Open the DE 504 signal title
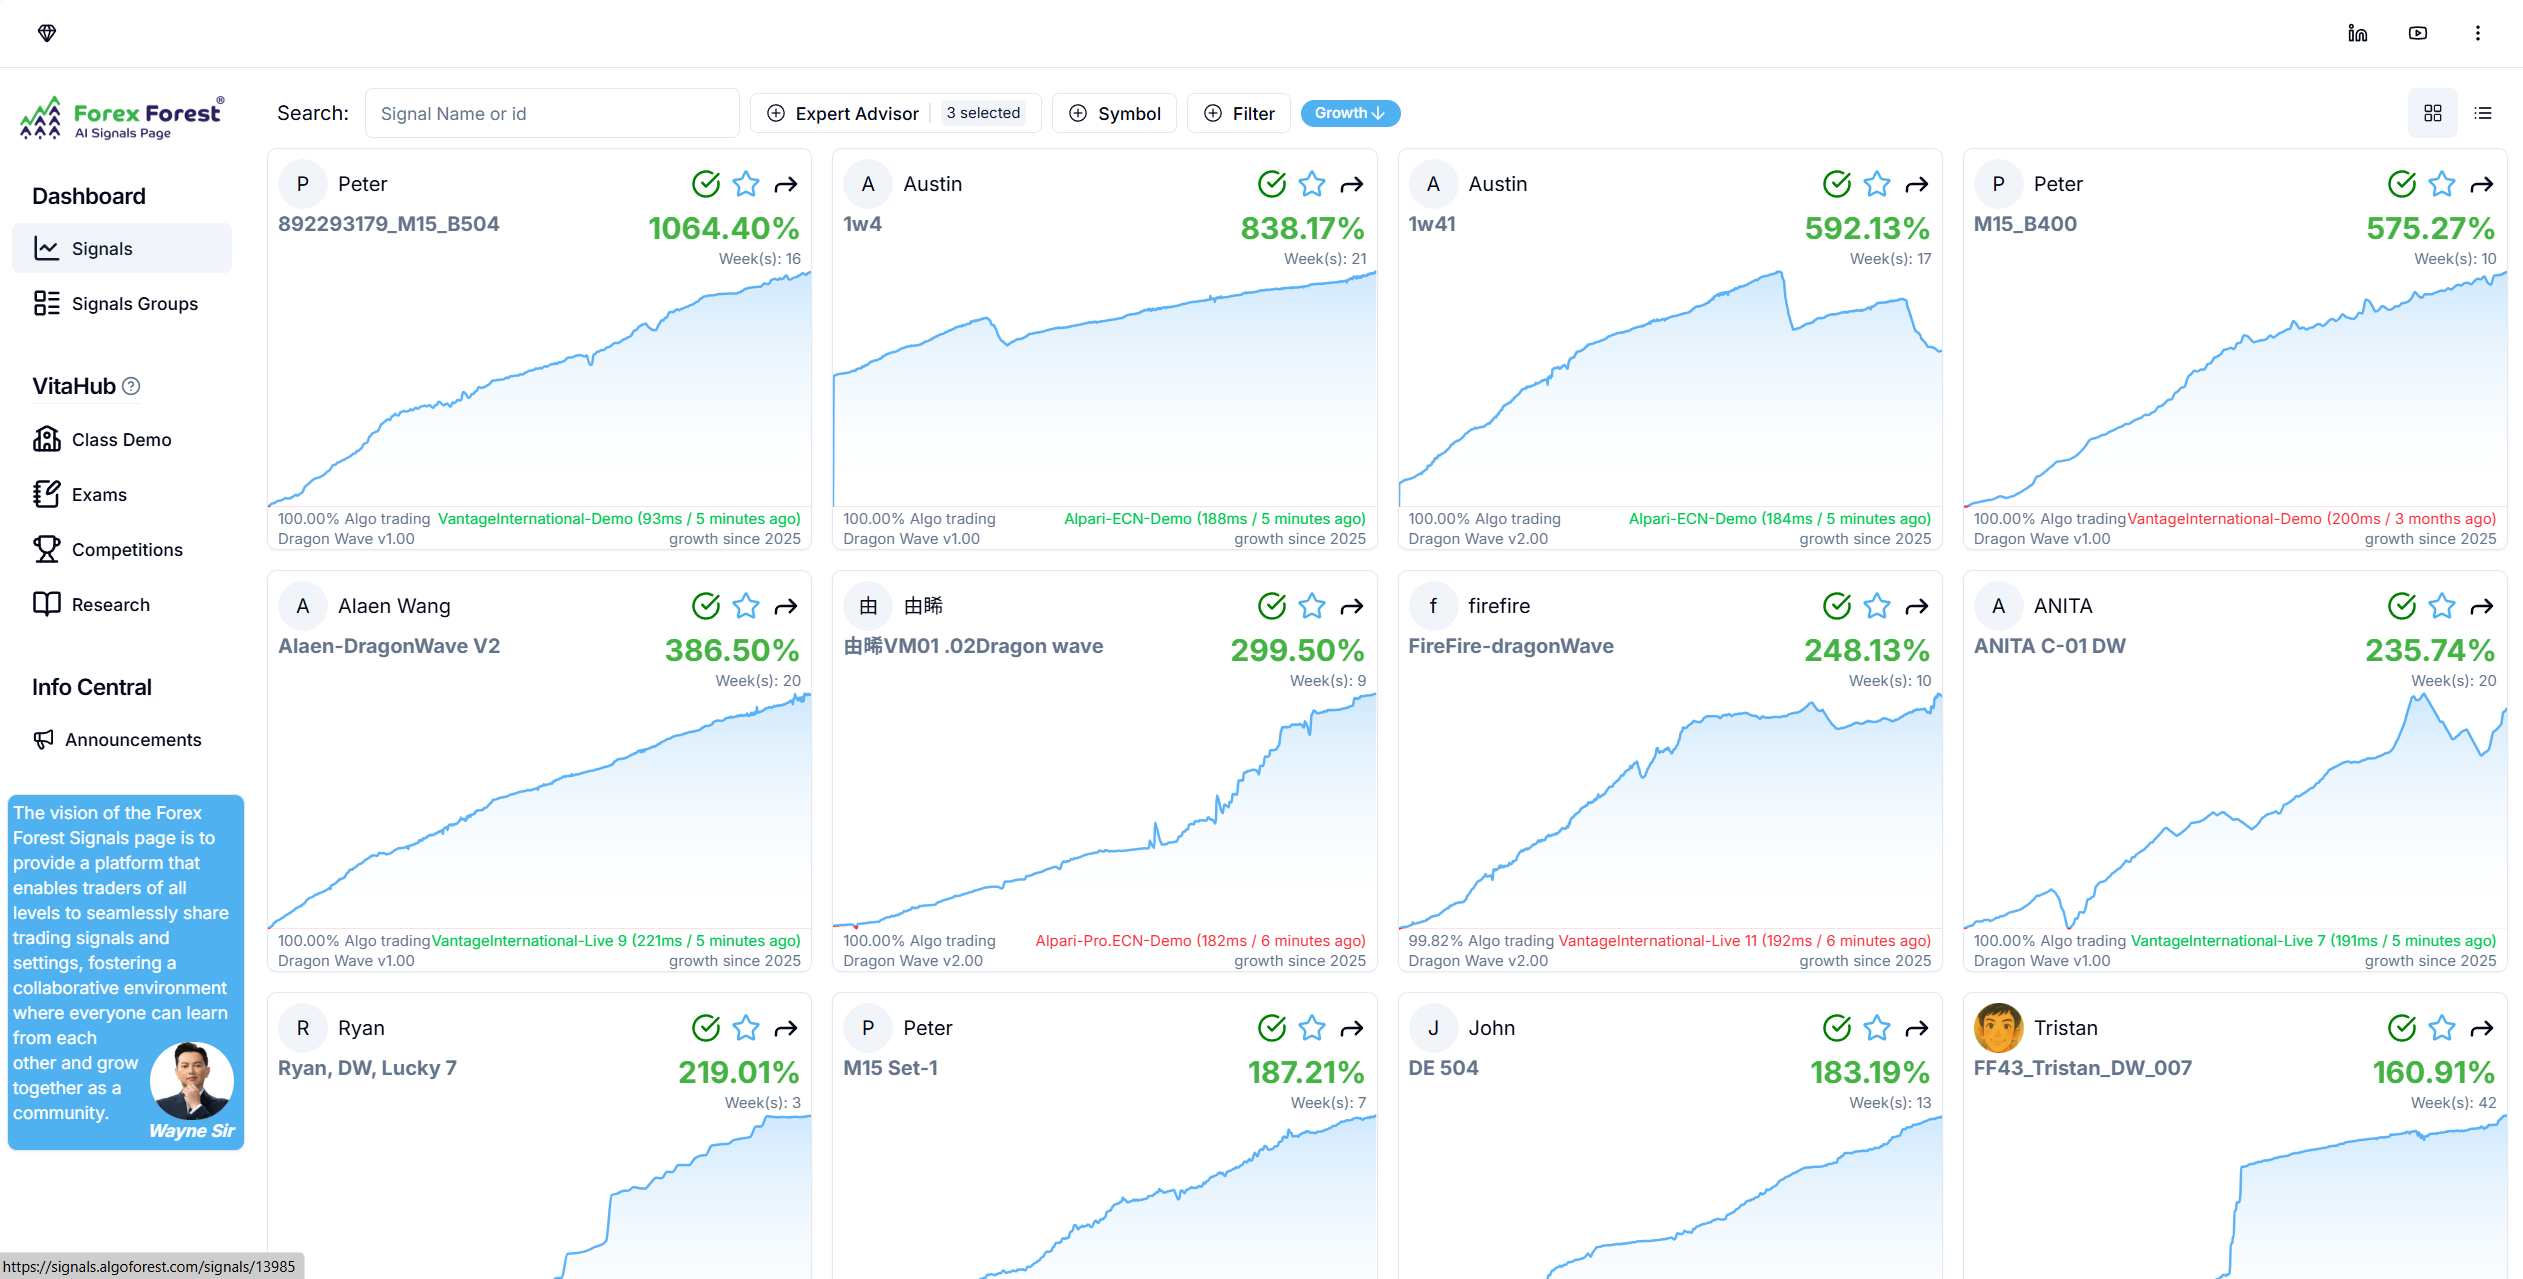 pos(1443,1068)
